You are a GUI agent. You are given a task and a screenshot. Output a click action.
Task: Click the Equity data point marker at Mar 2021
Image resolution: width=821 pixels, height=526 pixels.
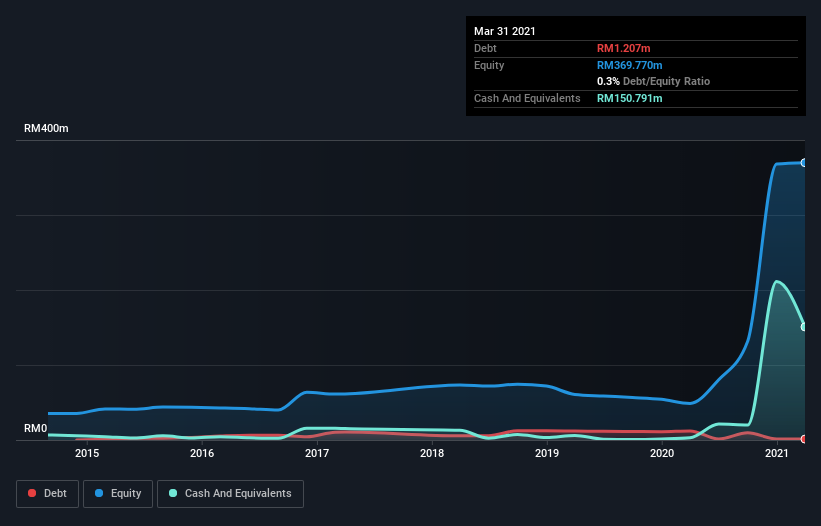pyautogui.click(x=804, y=163)
